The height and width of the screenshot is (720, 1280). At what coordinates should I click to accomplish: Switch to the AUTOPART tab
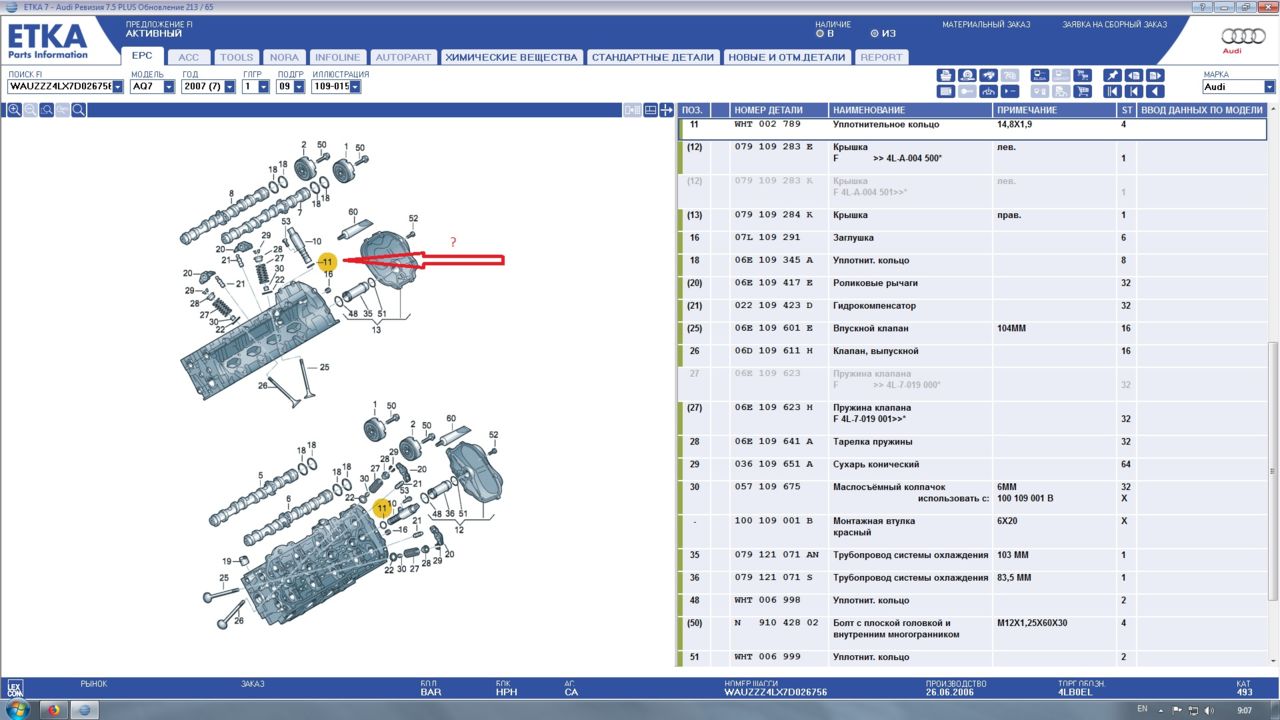click(x=403, y=57)
